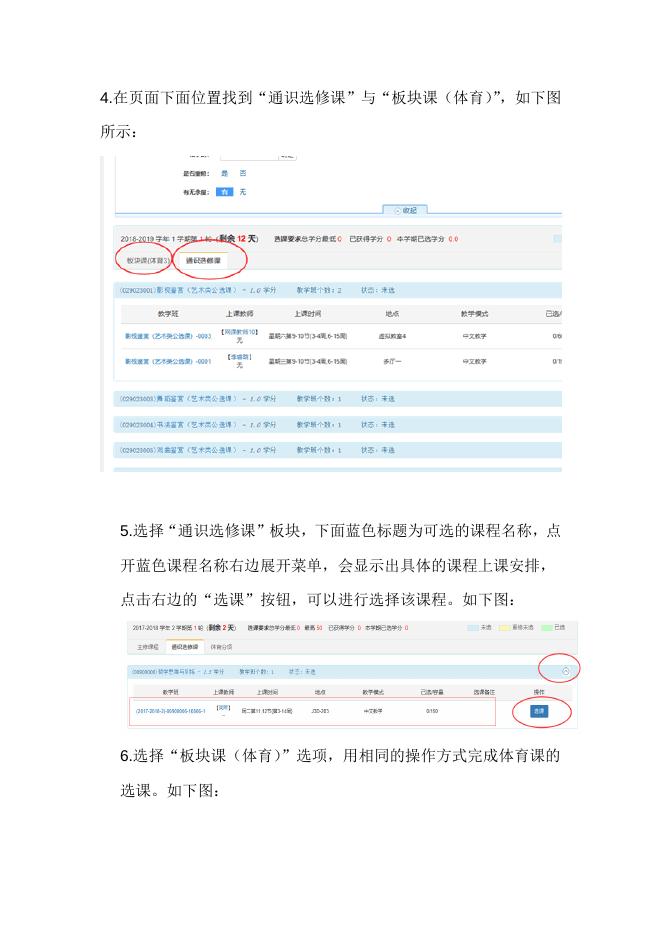Image resolution: width=662 pixels, height=936 pixels.
Task: Click the 未选 legend color swatch
Action: pos(473,628)
